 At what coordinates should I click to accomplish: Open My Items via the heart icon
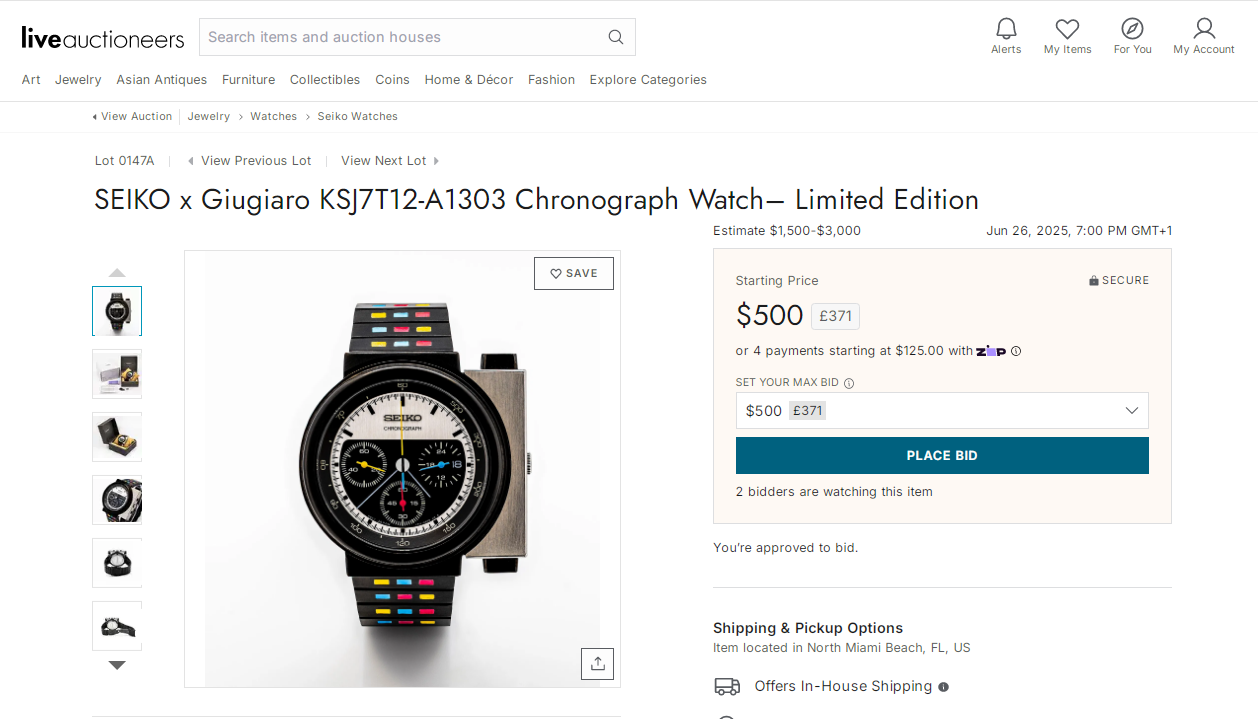click(x=1067, y=29)
